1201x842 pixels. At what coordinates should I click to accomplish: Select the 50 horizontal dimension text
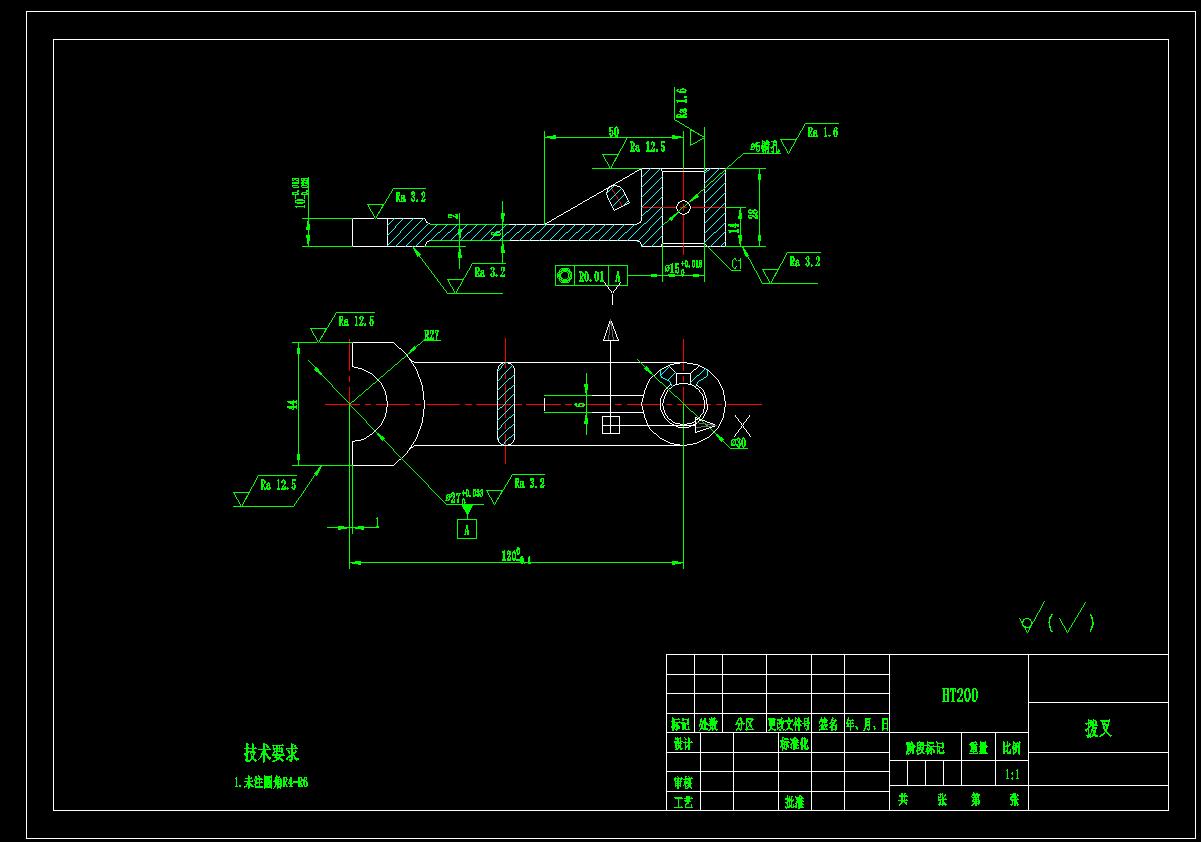[x=613, y=132]
